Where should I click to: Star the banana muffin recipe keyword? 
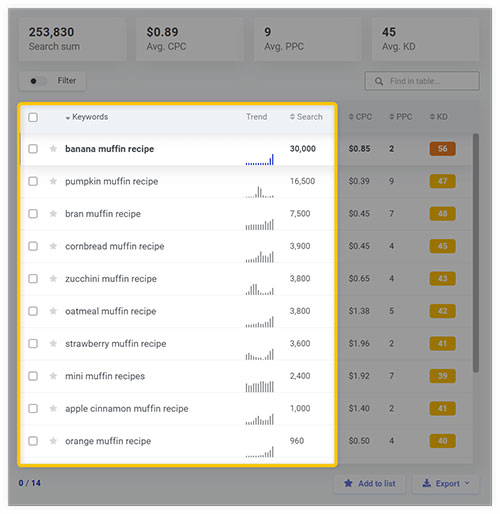[x=53, y=148]
